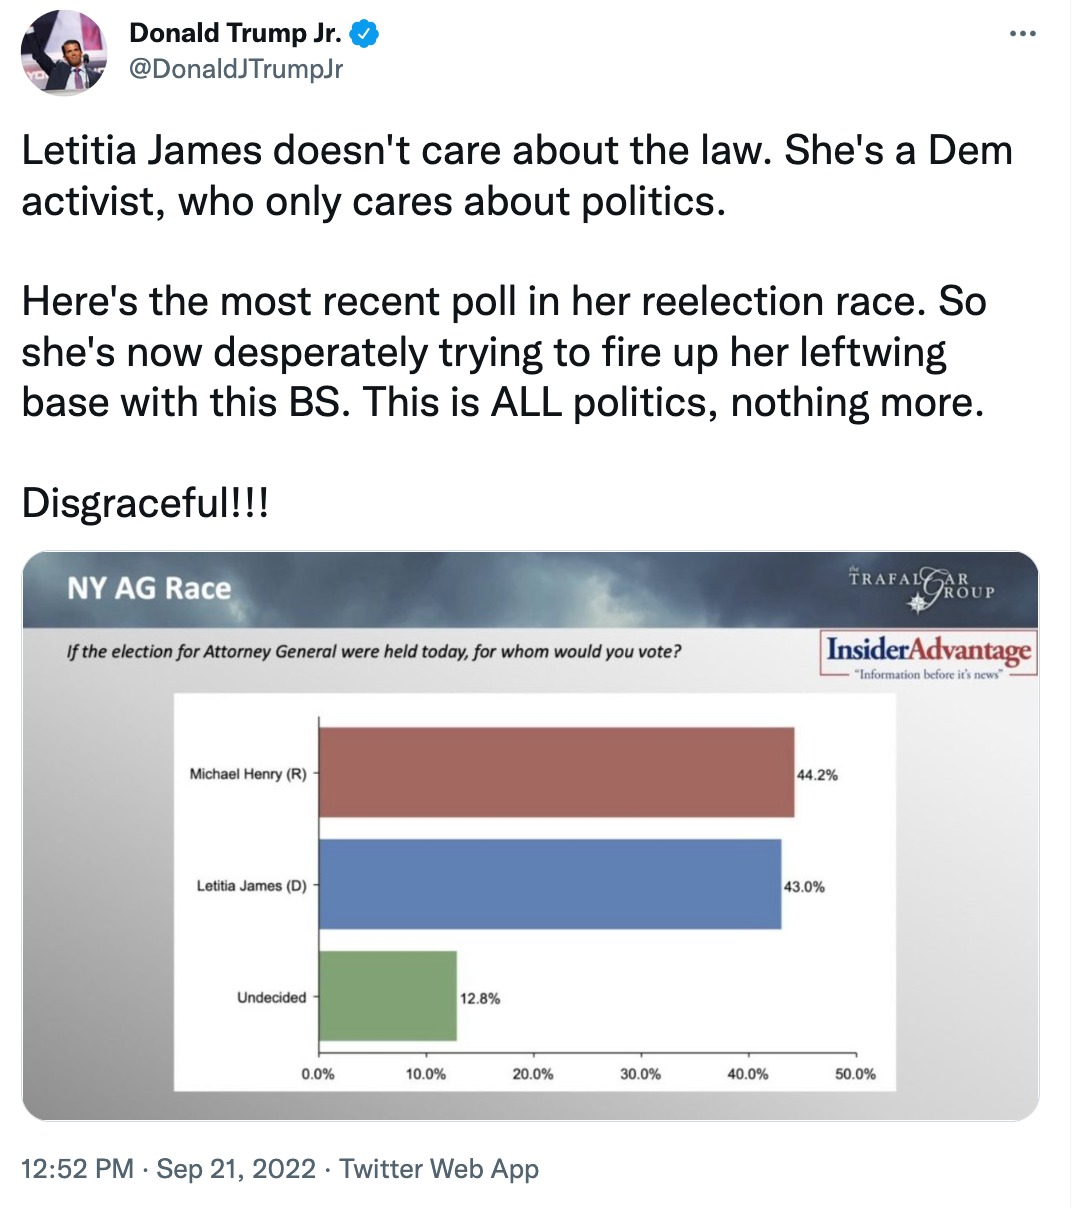The width and height of the screenshot is (1082, 1208).
Task: Open the author's profile picture
Action: point(64,53)
